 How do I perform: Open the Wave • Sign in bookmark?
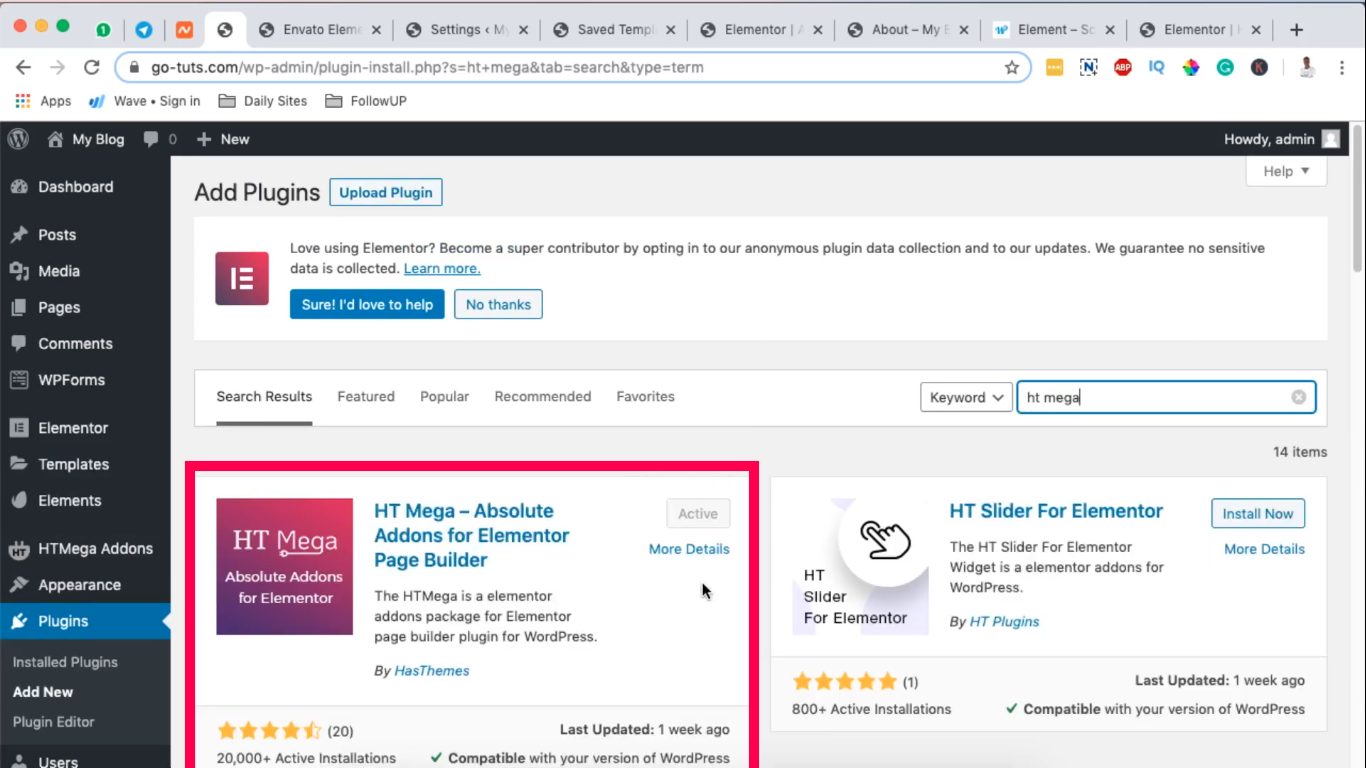(x=145, y=101)
